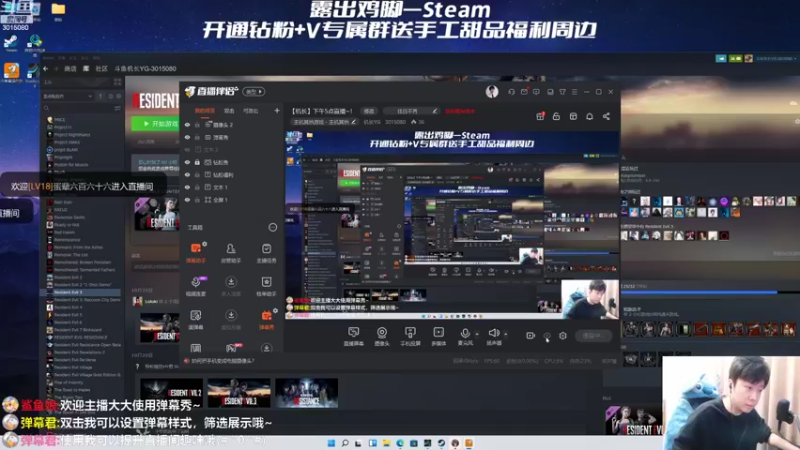Viewport: 800px width, 450px height.
Task: Click the taskbar search icon
Action: click(345, 443)
